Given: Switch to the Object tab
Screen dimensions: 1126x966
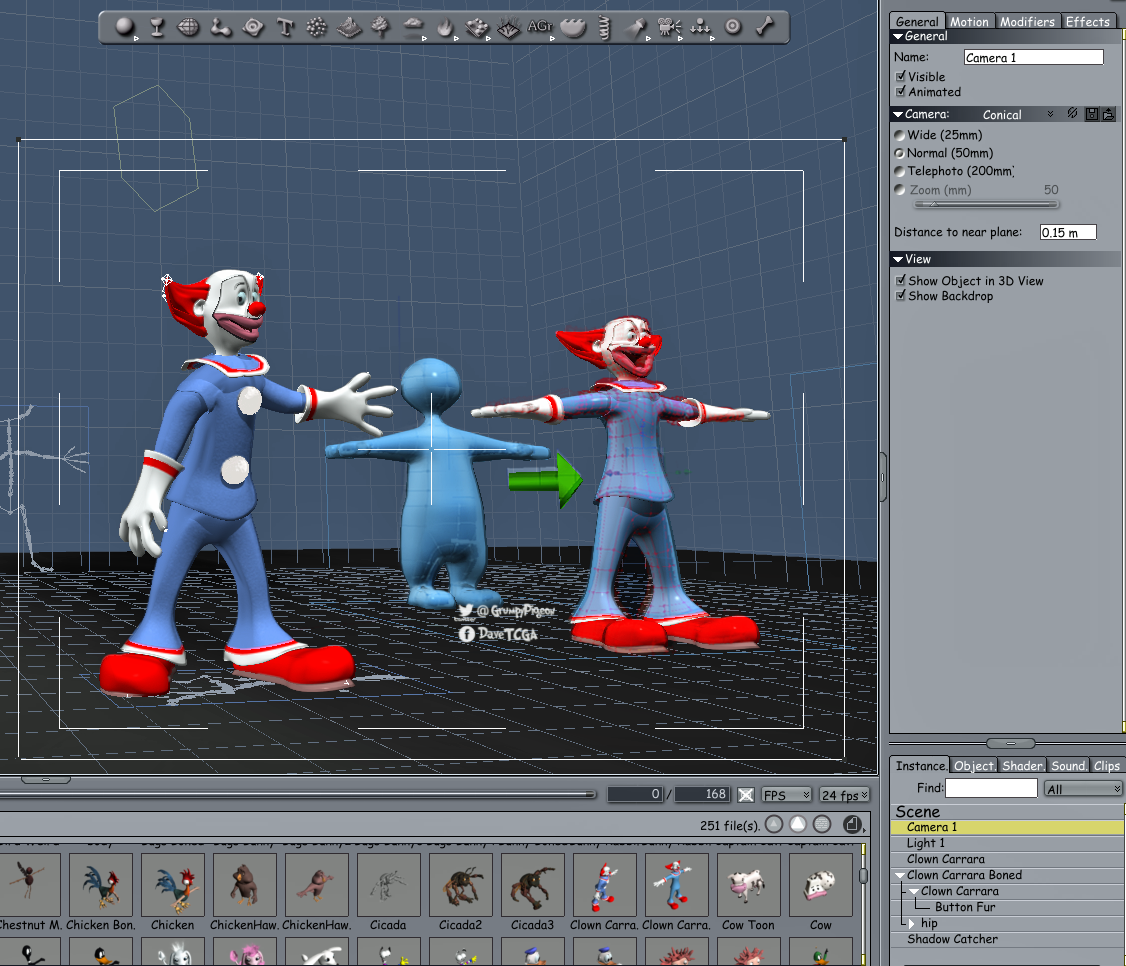Looking at the screenshot, I should tap(974, 766).
